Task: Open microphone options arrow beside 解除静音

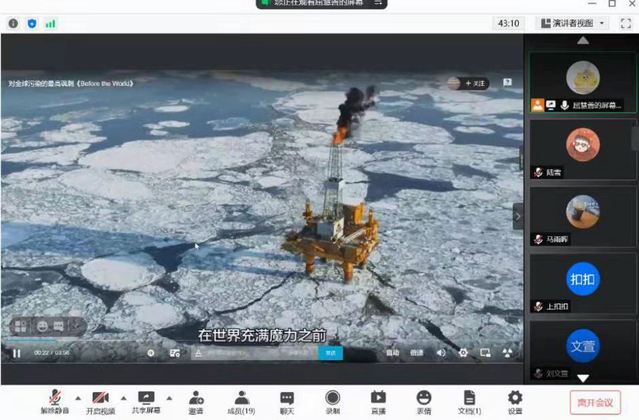Action: tap(78, 398)
